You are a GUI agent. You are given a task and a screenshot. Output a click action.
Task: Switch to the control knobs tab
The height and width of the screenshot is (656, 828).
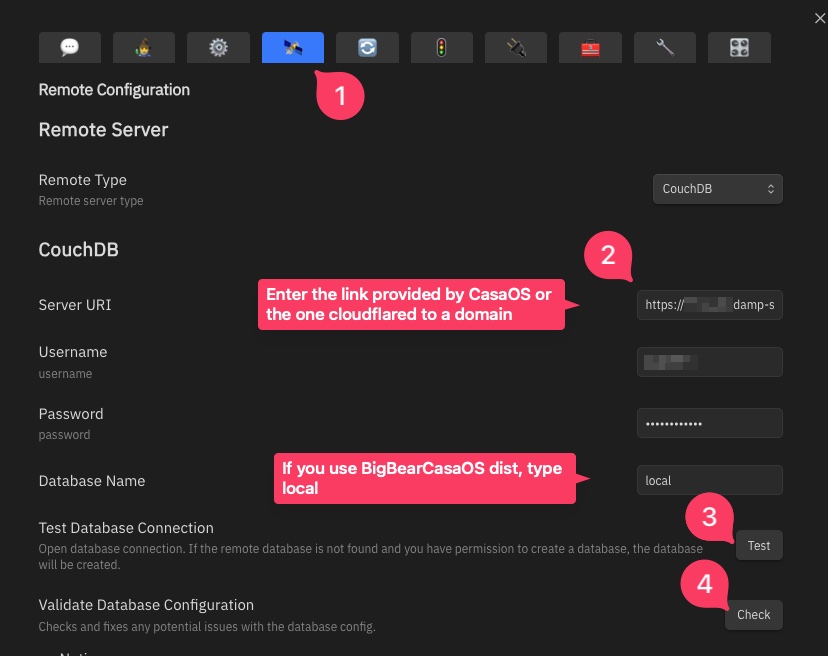[x=739, y=48]
